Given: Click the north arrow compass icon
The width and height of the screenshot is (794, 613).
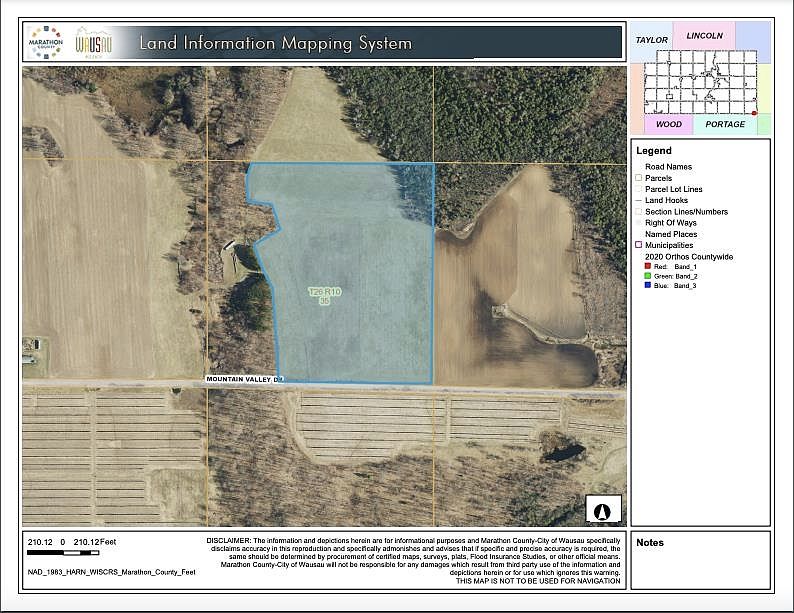Looking at the screenshot, I should [x=603, y=509].
